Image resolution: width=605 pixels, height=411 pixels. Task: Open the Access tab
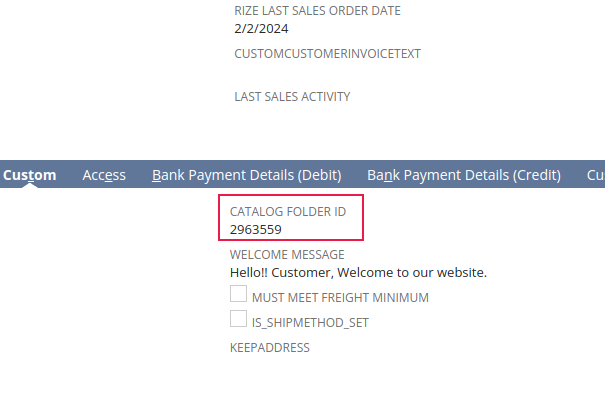[104, 175]
